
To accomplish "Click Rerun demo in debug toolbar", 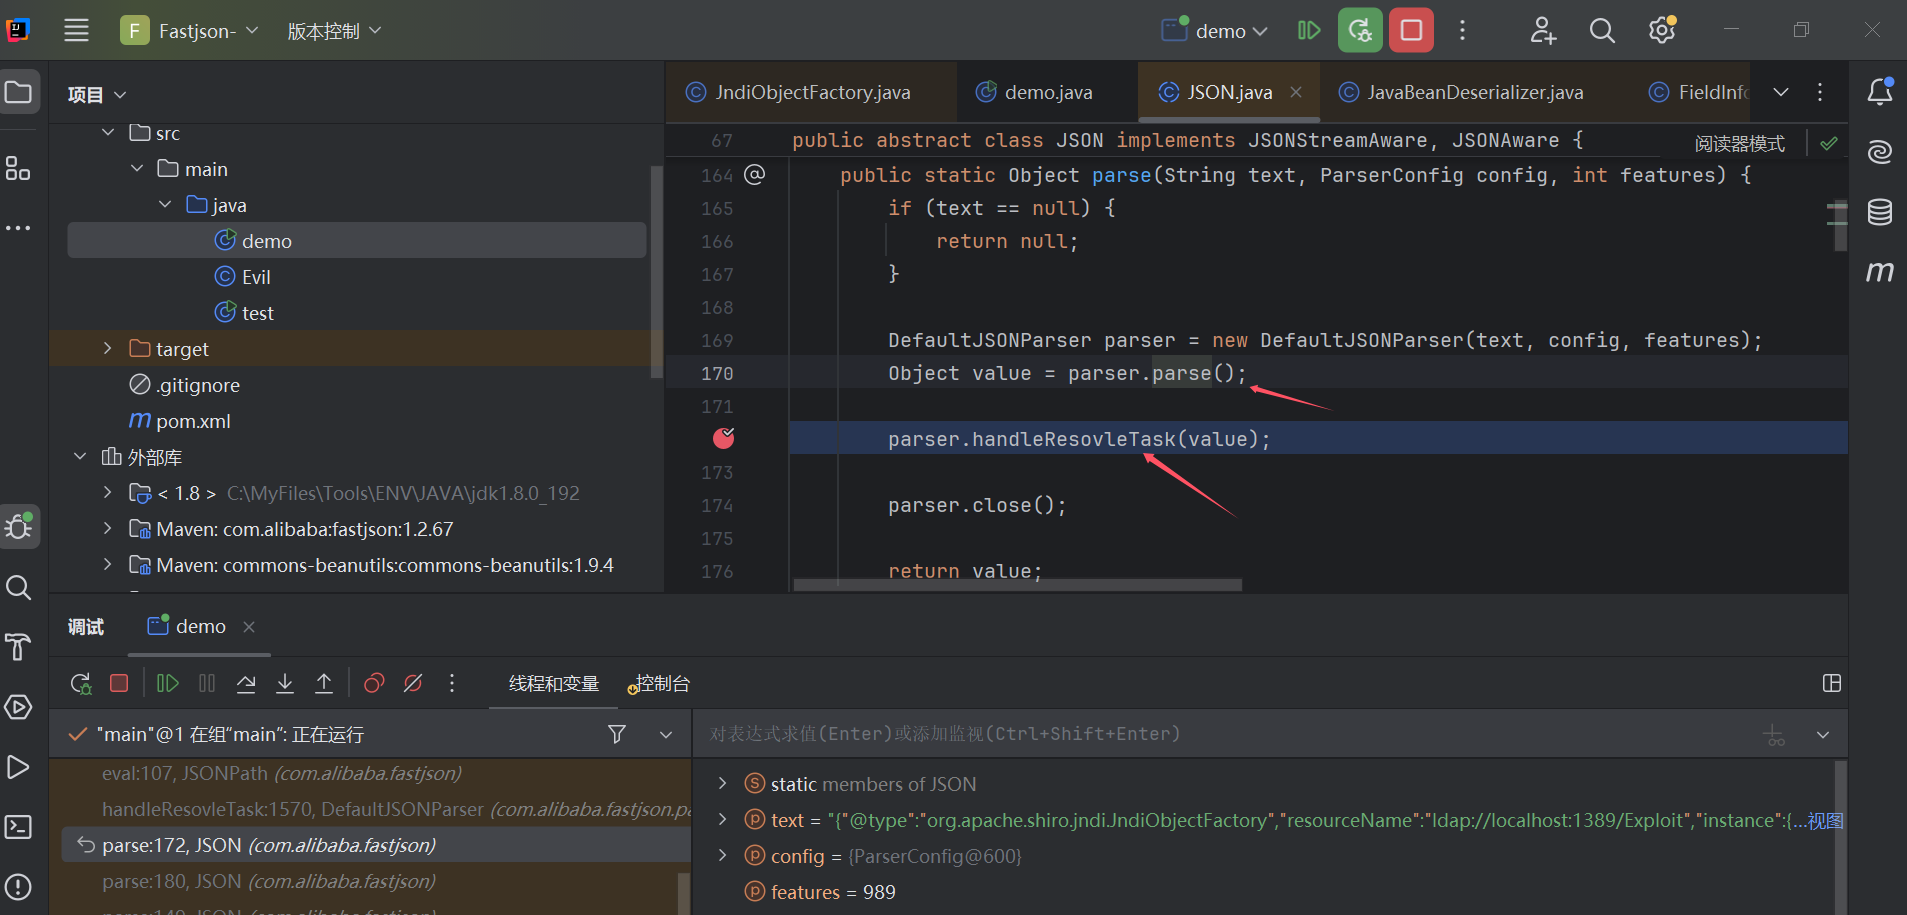I will click(x=81, y=683).
